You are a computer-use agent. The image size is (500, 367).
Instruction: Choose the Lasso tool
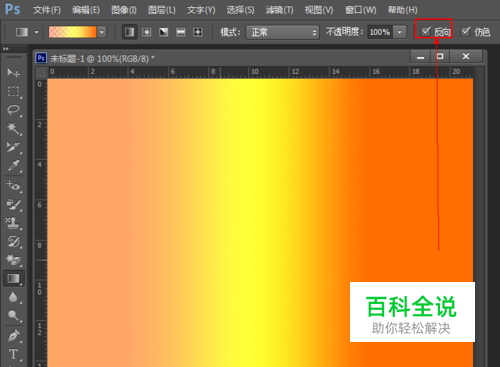click(13, 110)
